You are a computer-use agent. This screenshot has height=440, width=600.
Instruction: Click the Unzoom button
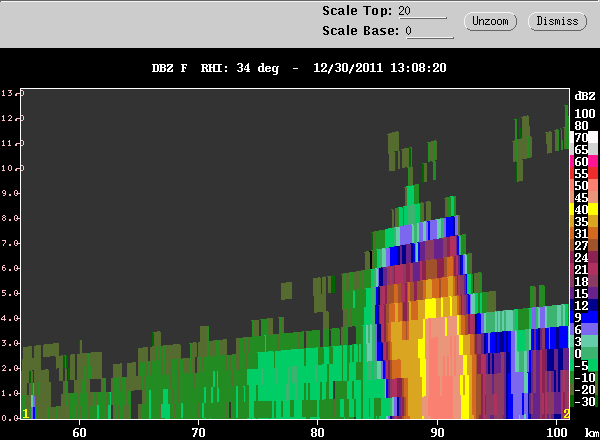pyautogui.click(x=490, y=21)
